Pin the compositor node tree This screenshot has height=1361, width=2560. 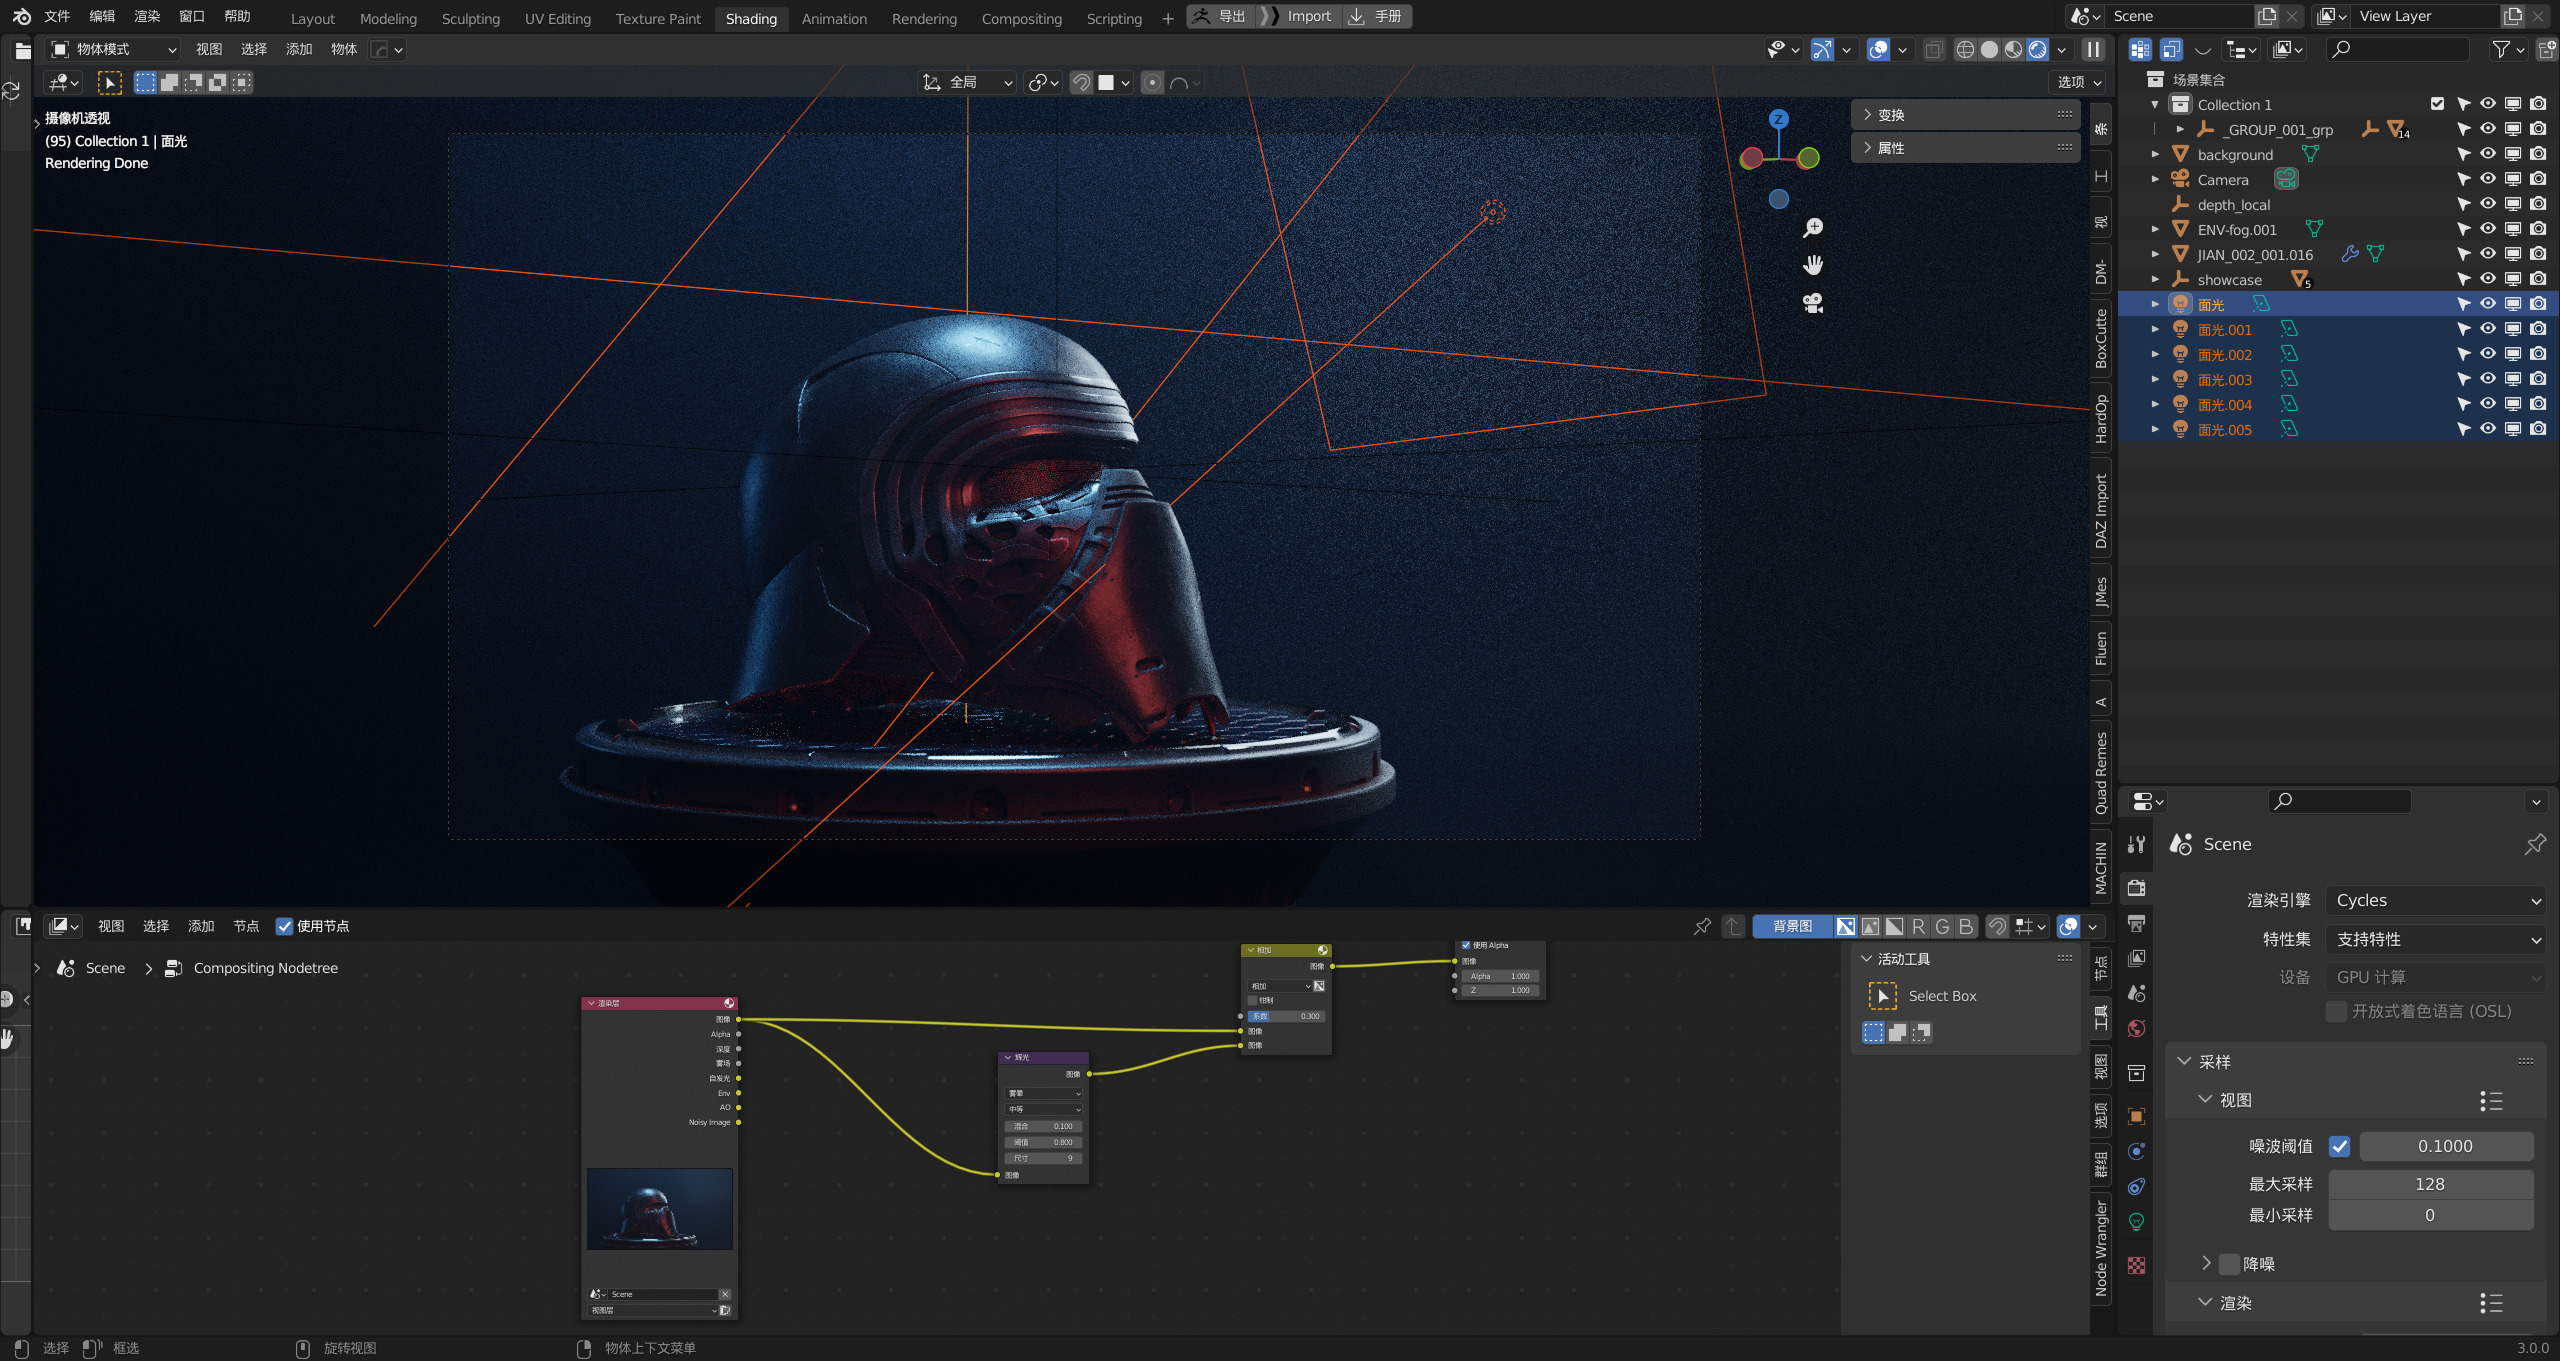coord(1702,927)
